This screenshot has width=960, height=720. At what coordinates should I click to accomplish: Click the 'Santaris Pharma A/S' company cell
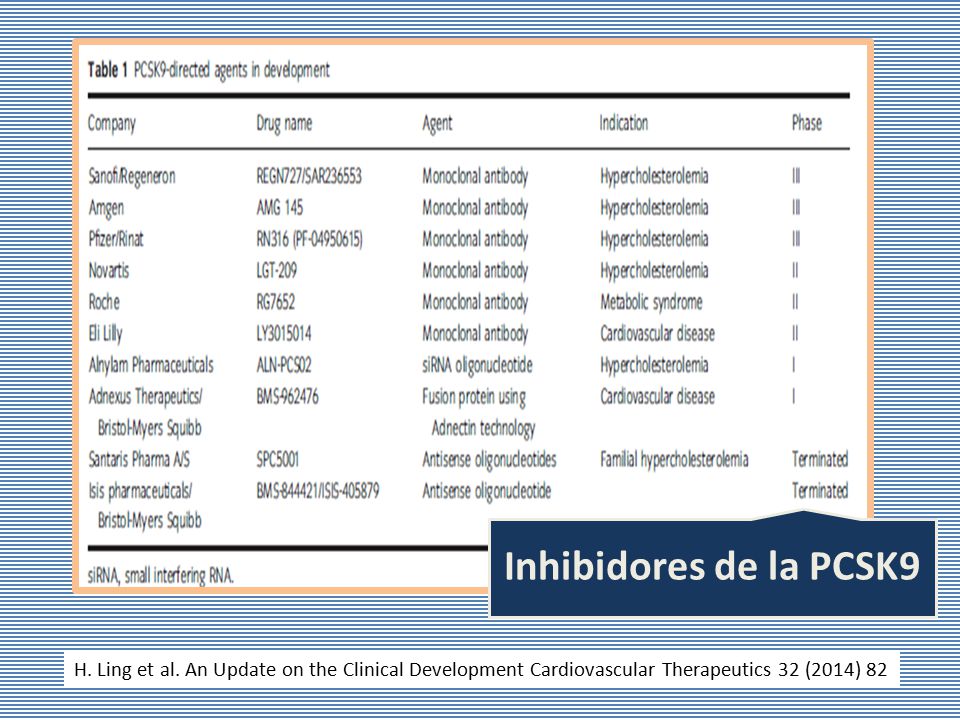tap(139, 460)
